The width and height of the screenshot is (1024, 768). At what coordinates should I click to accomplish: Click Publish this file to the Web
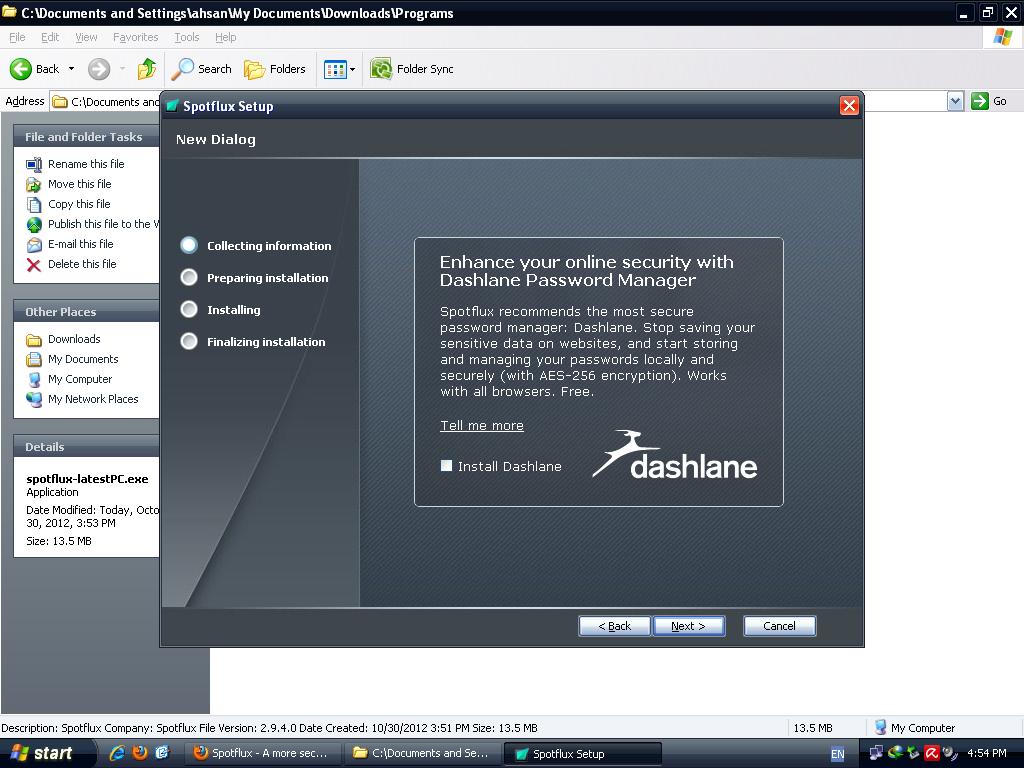click(x=103, y=224)
